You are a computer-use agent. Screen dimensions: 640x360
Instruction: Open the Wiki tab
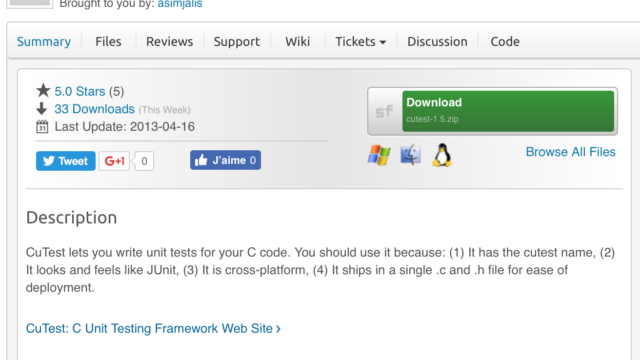pyautogui.click(x=298, y=42)
